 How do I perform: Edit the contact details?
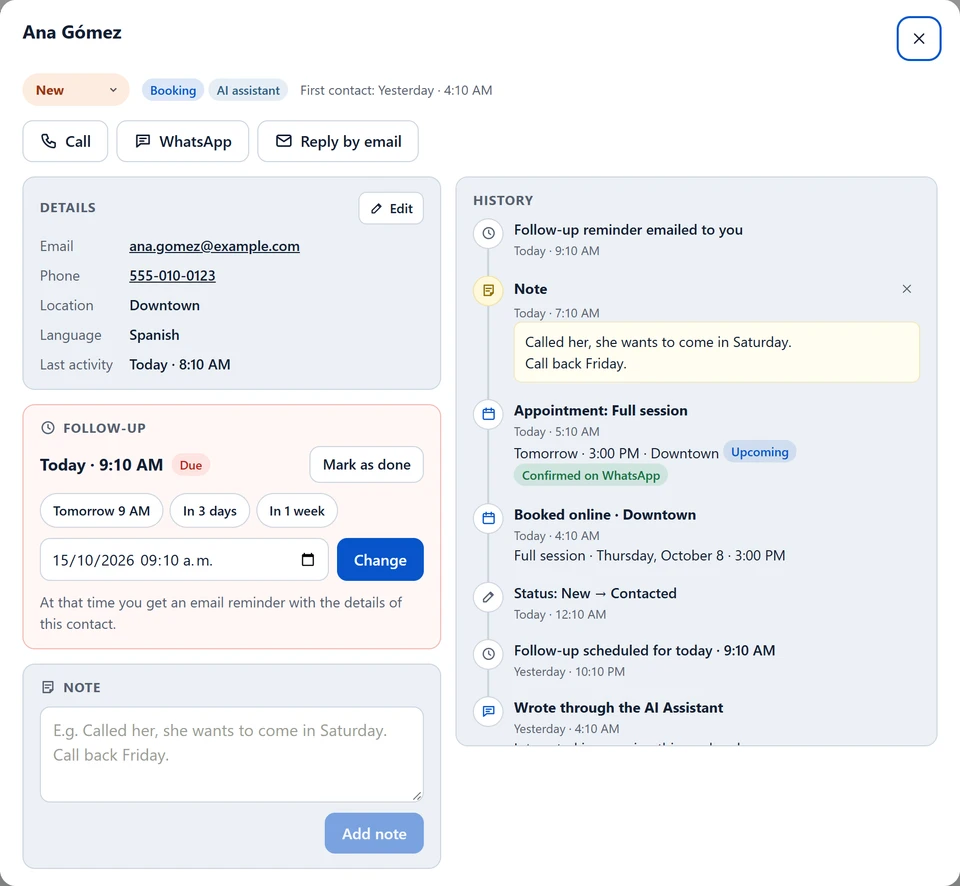(x=391, y=208)
